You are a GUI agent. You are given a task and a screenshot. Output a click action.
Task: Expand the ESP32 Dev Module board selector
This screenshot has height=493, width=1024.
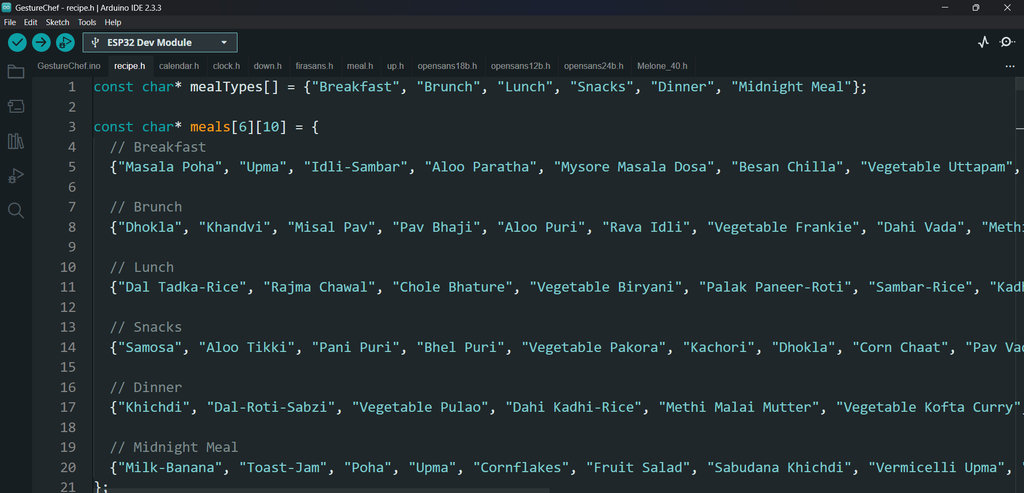pos(159,42)
